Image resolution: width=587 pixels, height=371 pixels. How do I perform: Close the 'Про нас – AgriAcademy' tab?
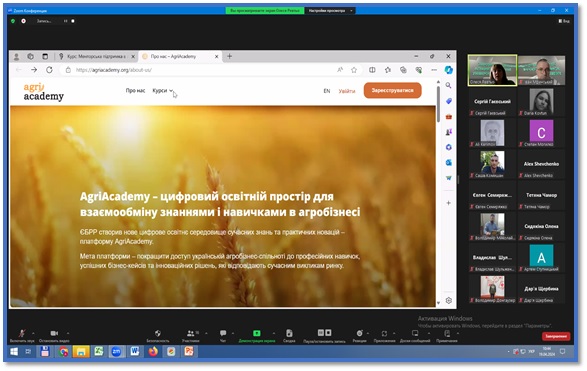(216, 57)
